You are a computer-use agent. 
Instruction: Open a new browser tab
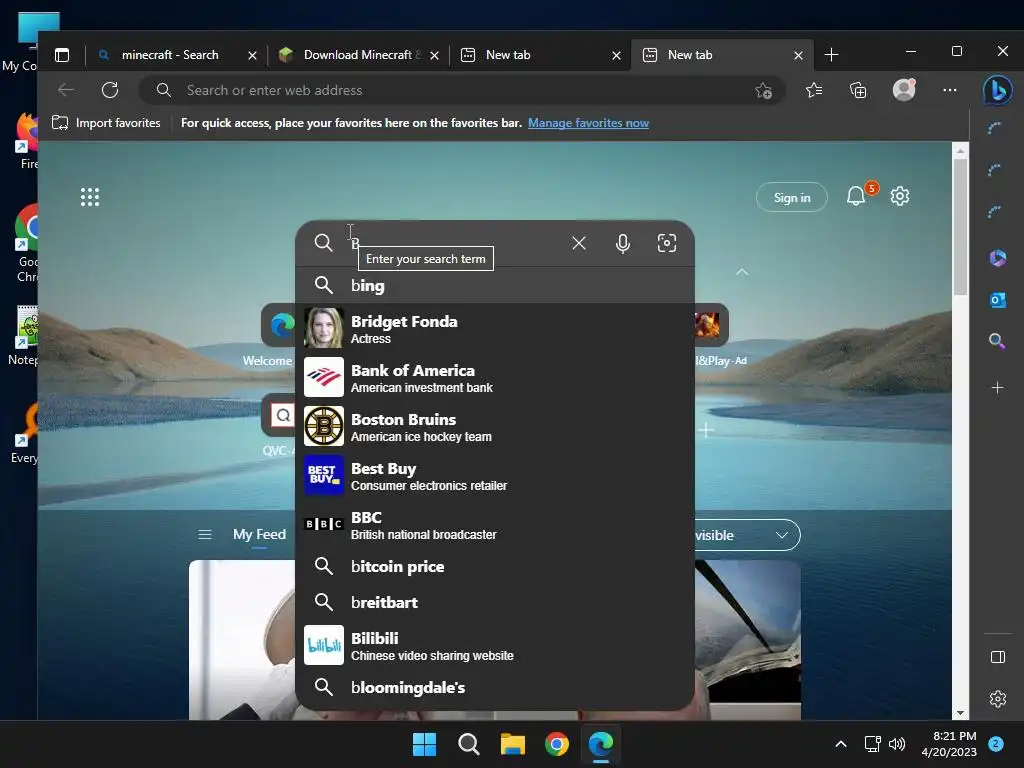[x=831, y=55]
